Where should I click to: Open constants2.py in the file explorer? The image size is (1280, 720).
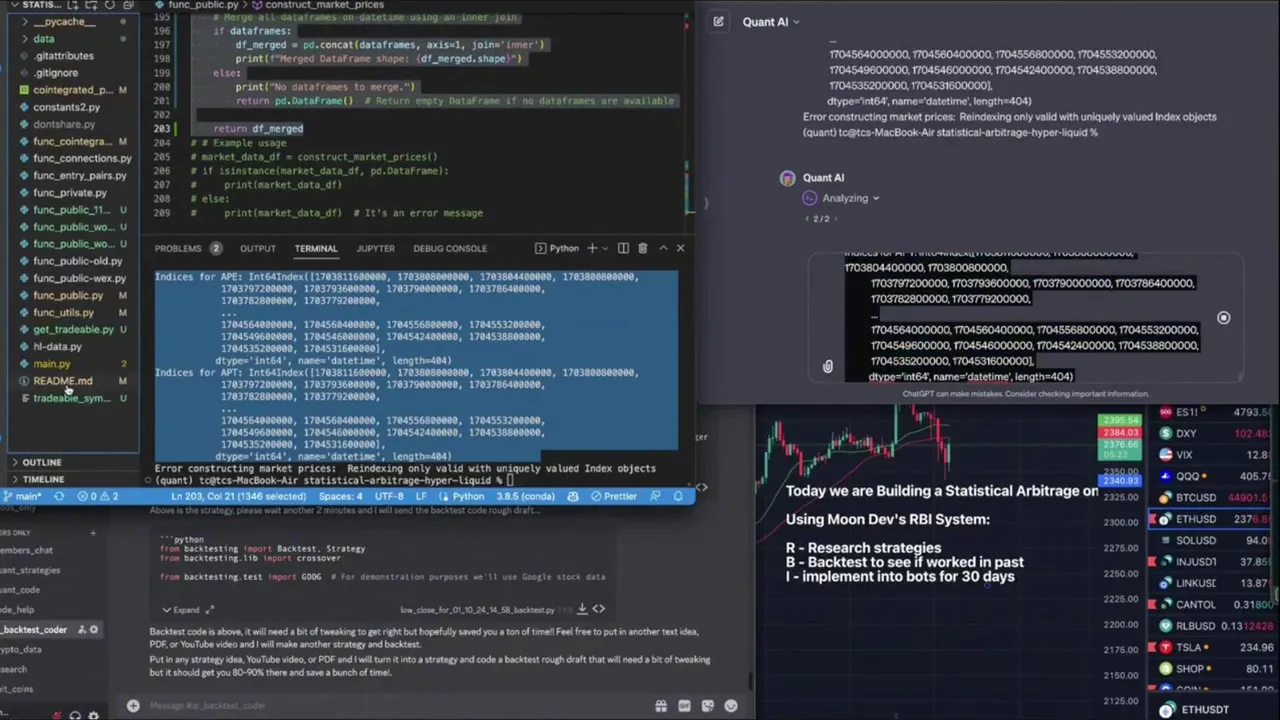pos(66,107)
